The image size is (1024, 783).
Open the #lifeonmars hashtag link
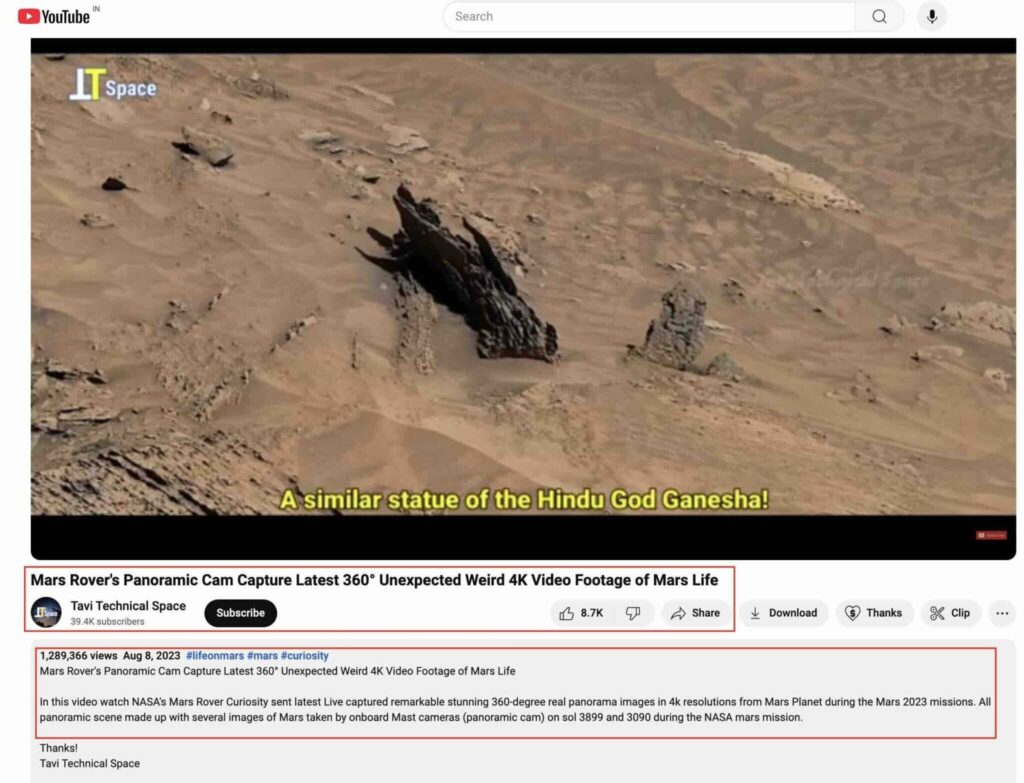tap(215, 656)
